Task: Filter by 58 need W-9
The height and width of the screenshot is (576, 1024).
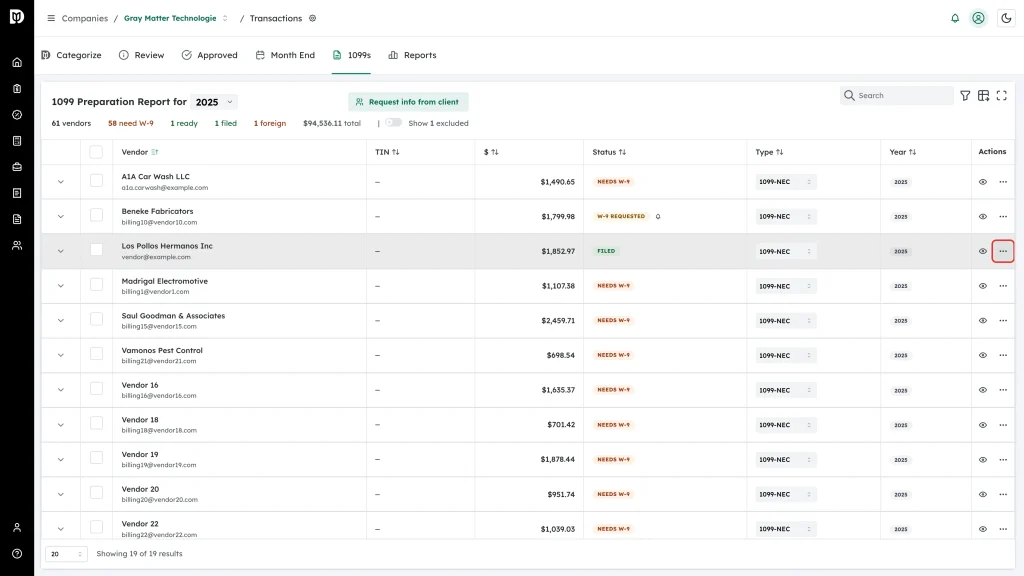Action: click(131, 123)
